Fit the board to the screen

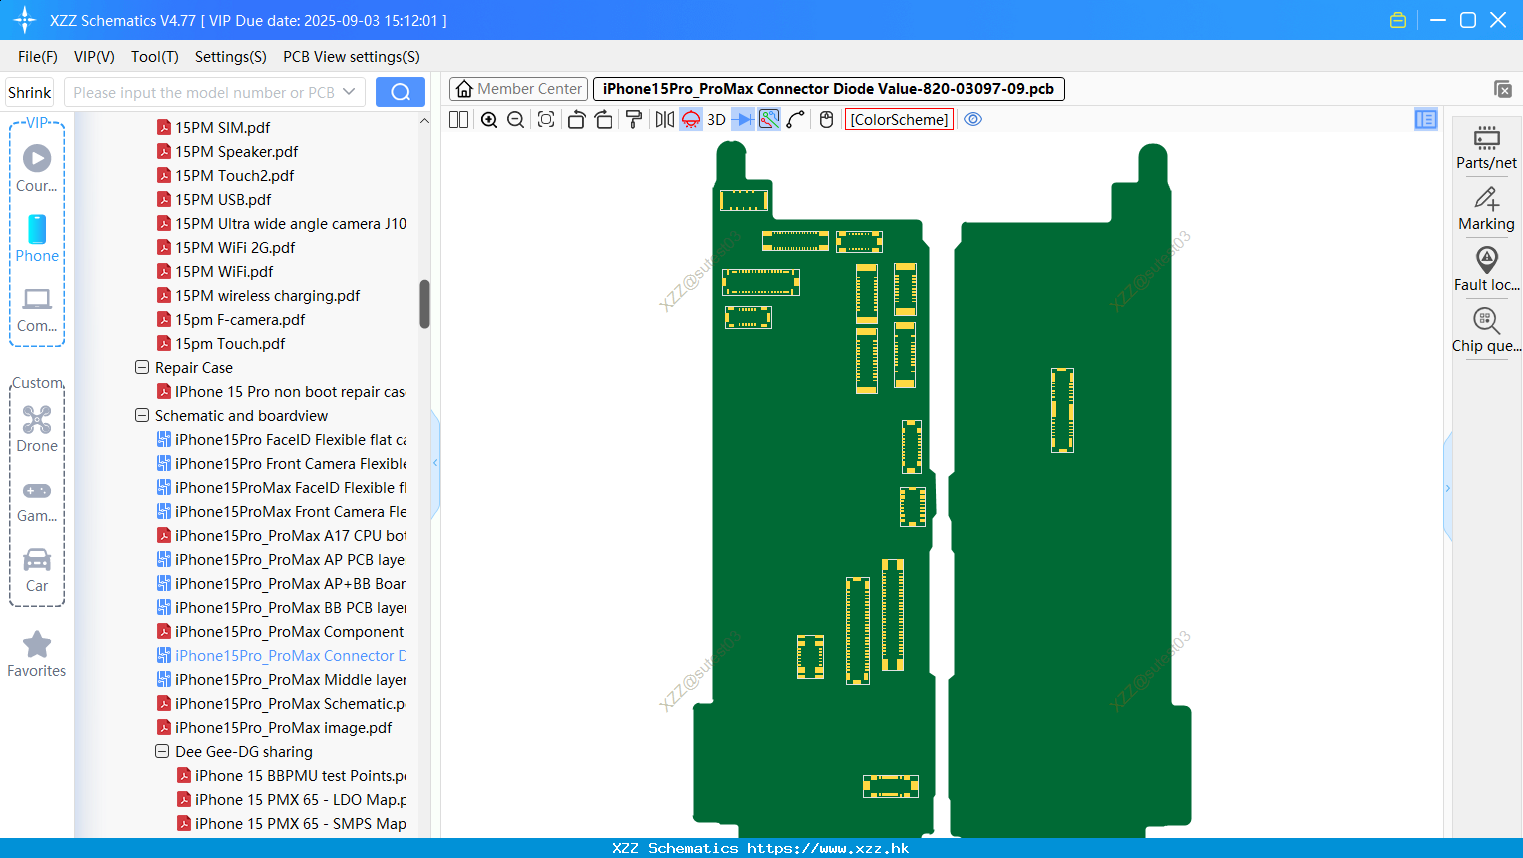[546, 119]
